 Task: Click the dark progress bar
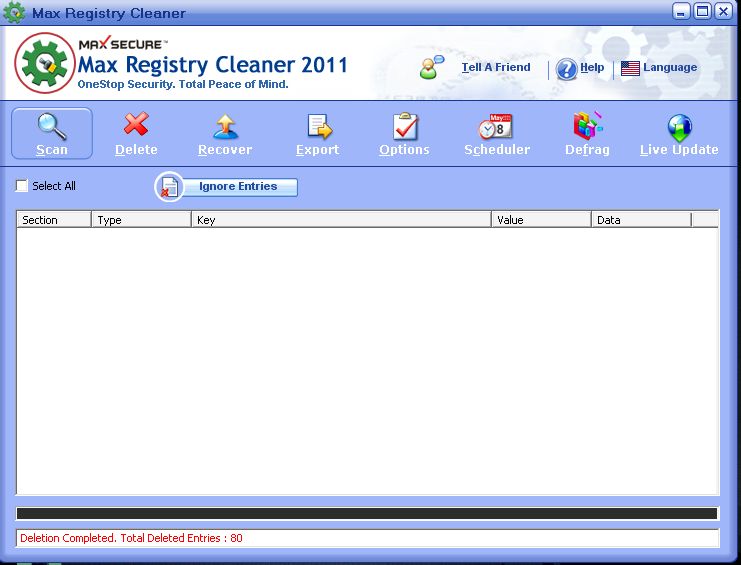pos(367,514)
